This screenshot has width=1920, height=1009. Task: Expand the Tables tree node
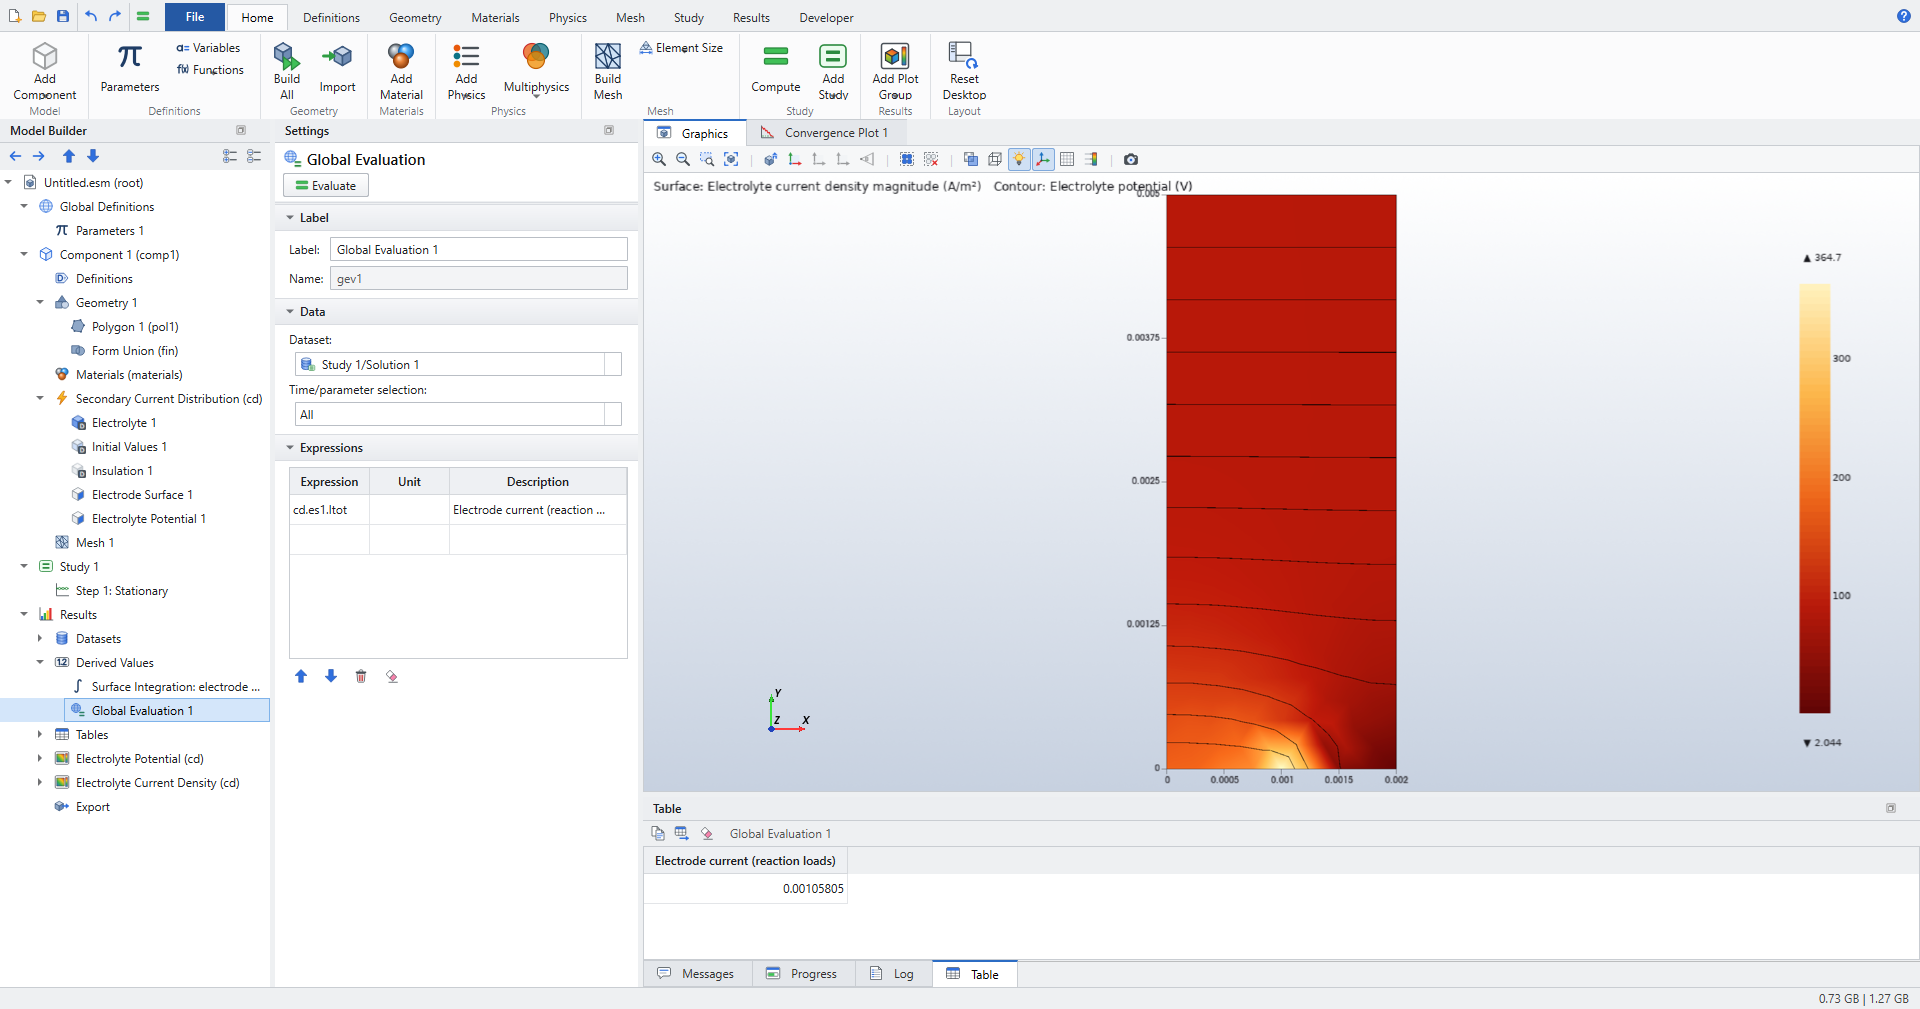coord(40,735)
